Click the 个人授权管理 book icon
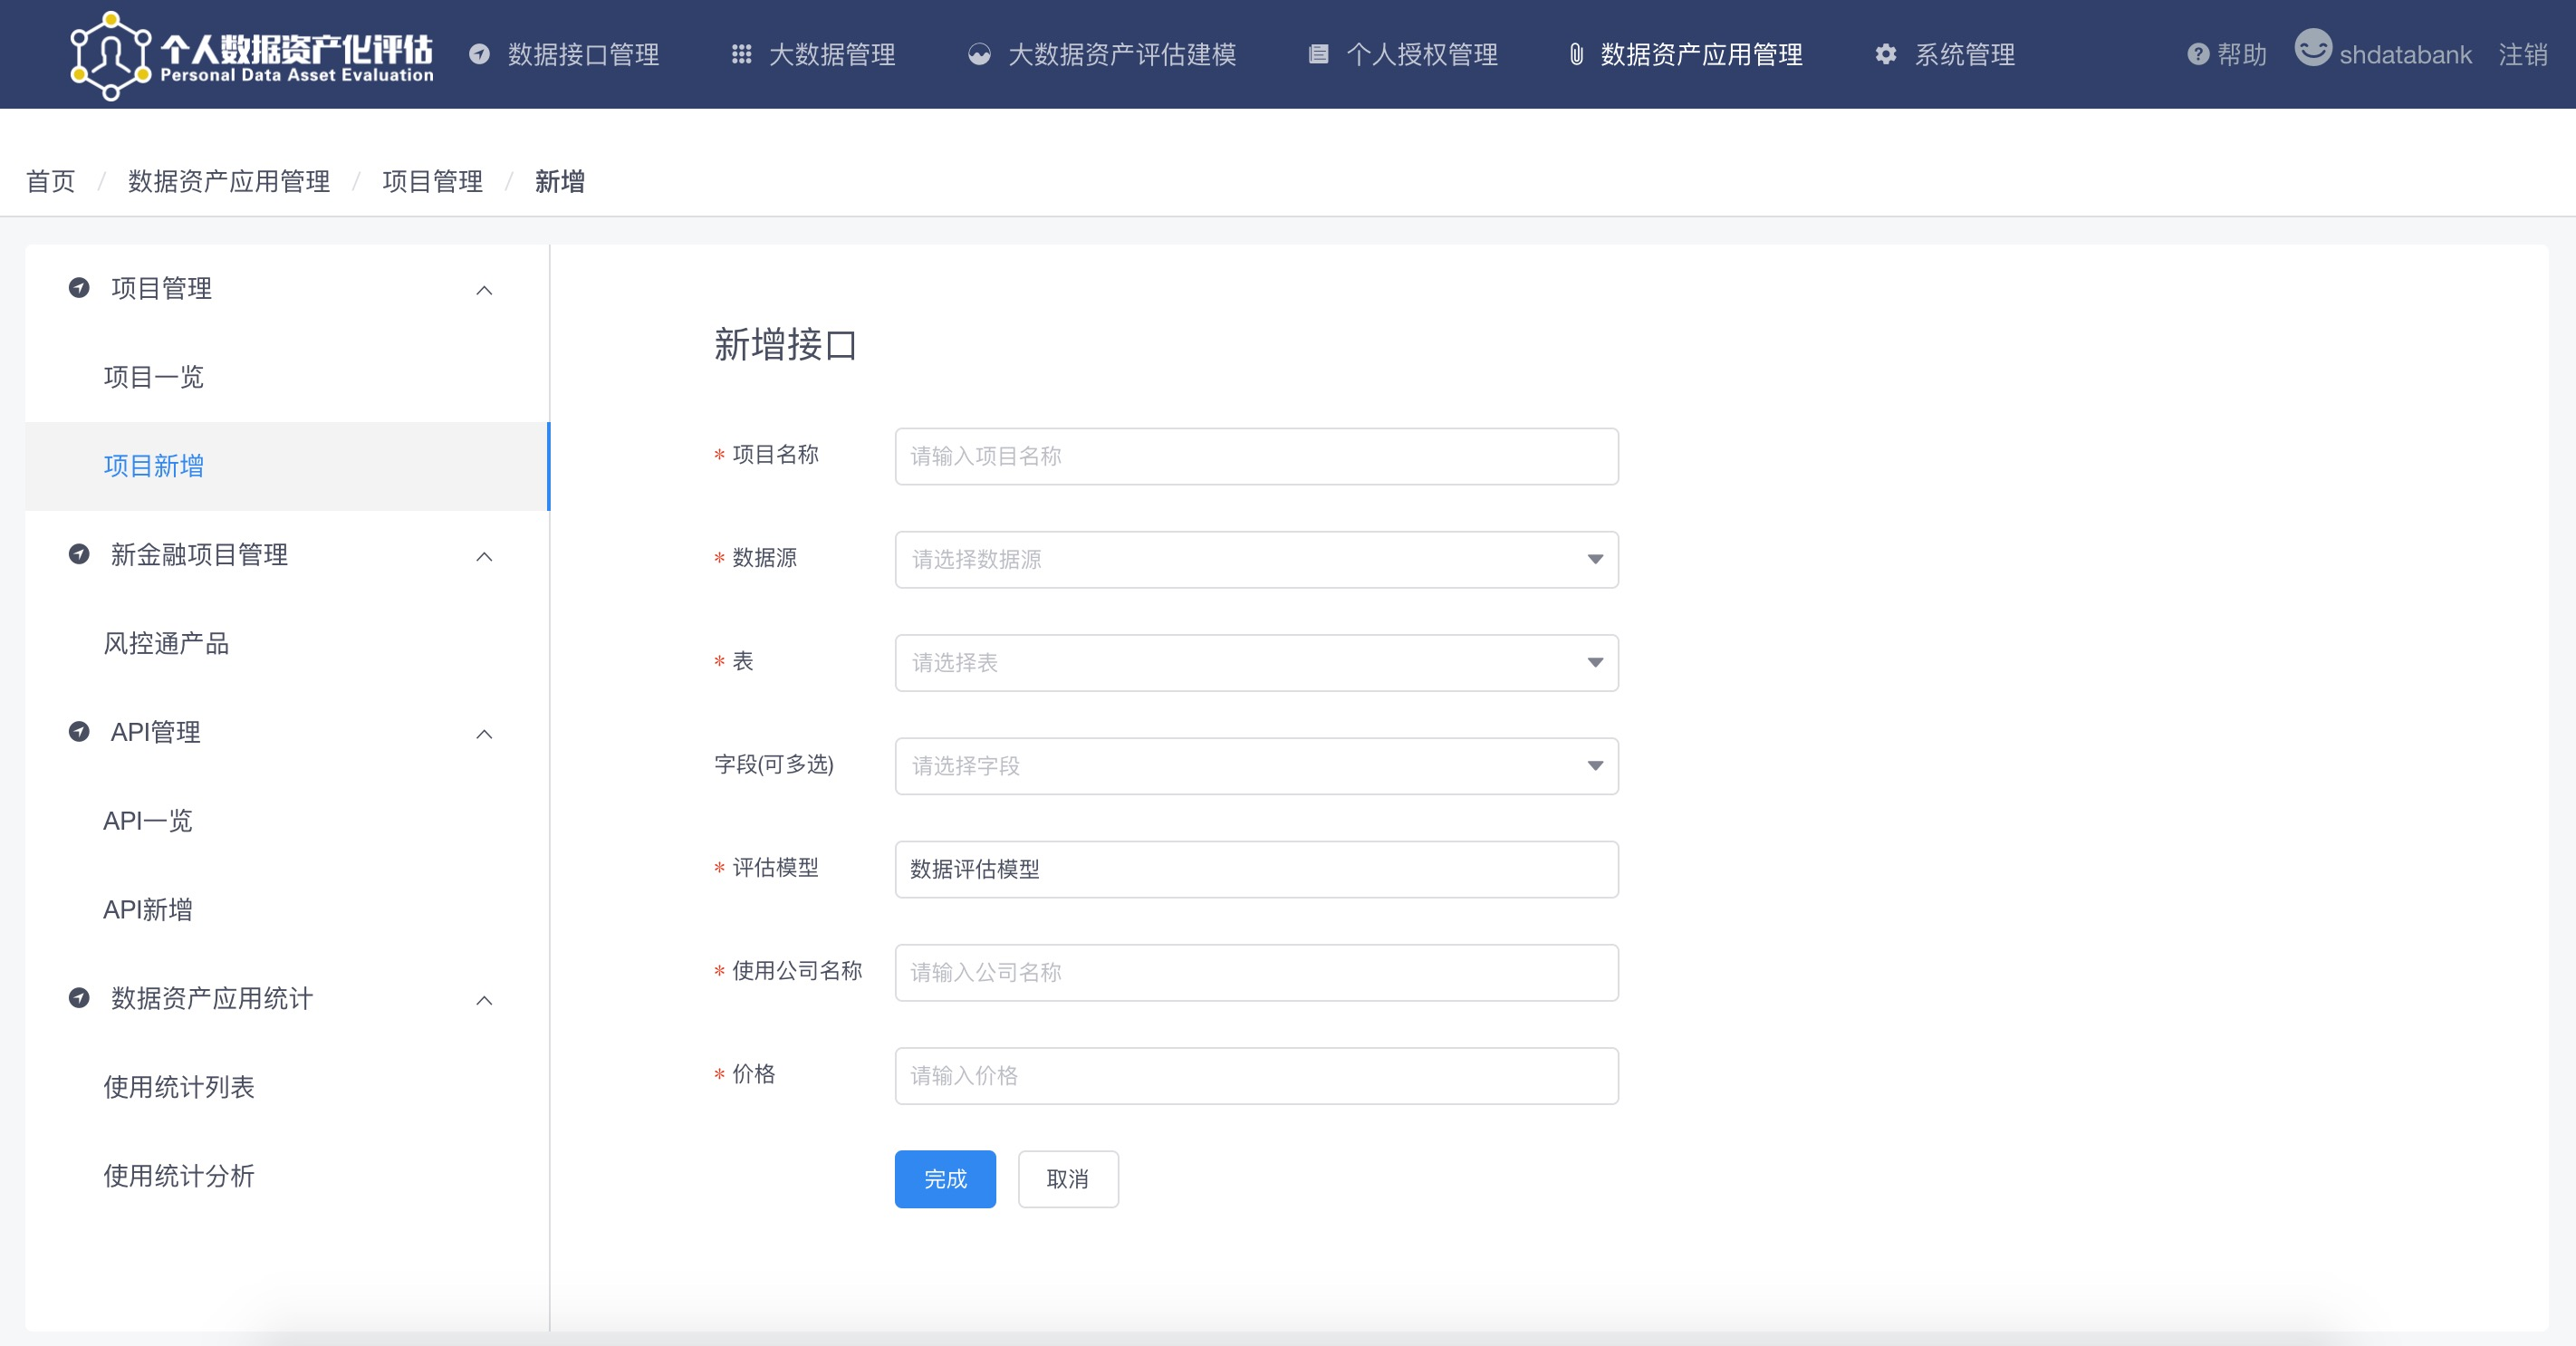This screenshot has width=2576, height=1346. pos(1319,55)
